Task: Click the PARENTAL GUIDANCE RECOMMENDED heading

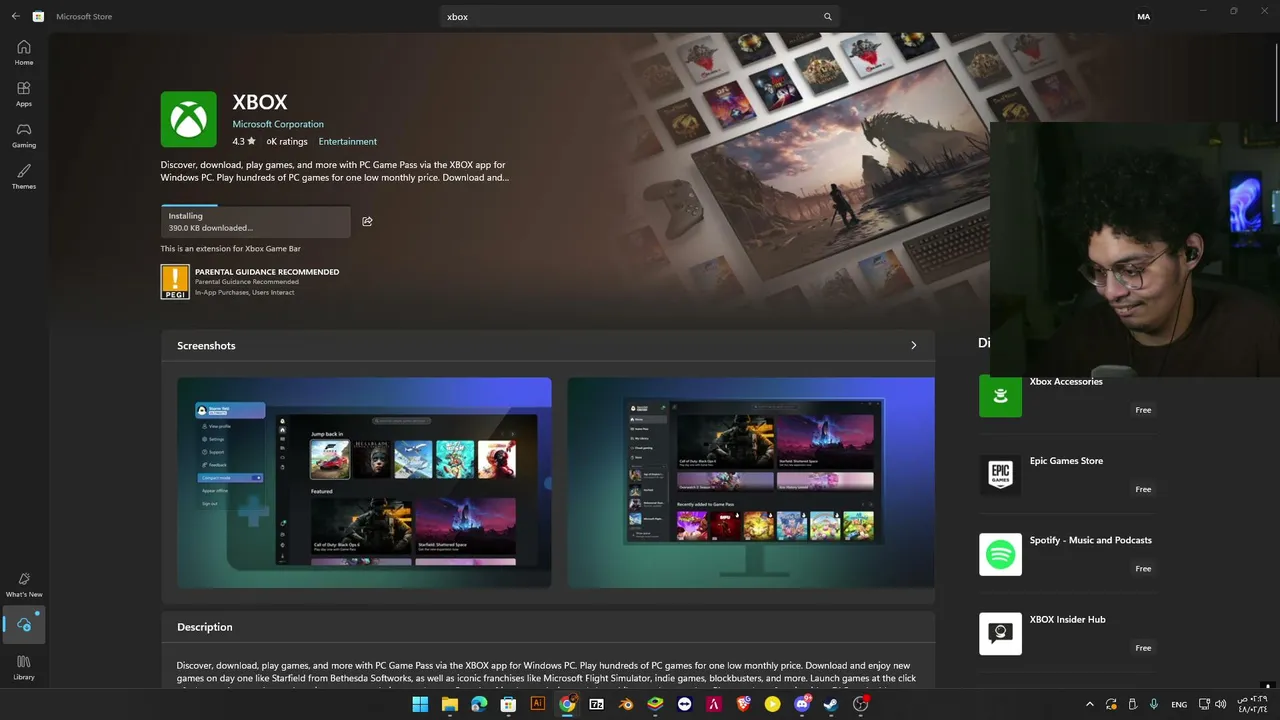Action: [x=267, y=272]
